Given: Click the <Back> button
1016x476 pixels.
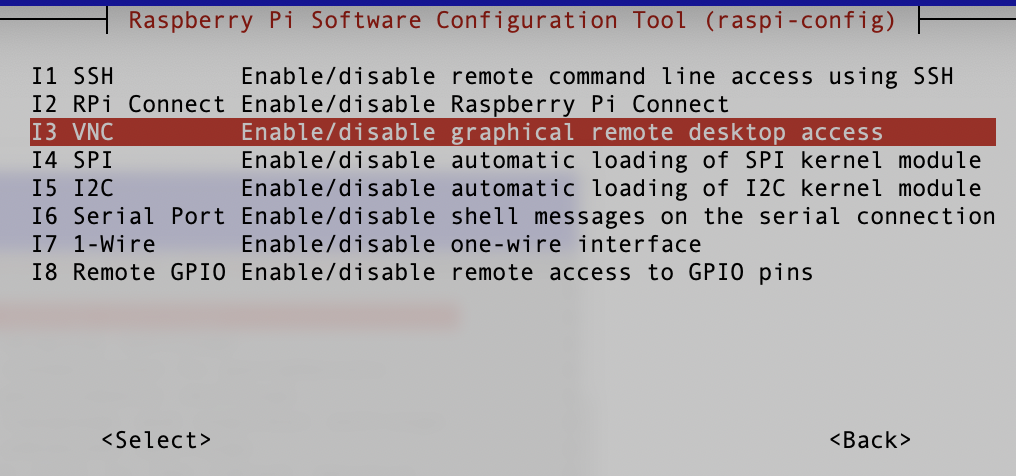Looking at the screenshot, I should click(870, 440).
